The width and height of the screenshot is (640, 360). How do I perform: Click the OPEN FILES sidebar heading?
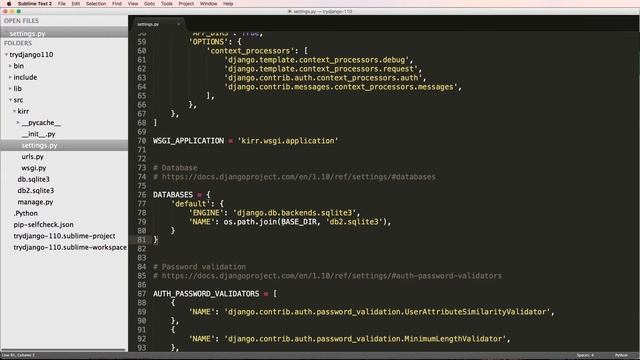pyautogui.click(x=21, y=21)
